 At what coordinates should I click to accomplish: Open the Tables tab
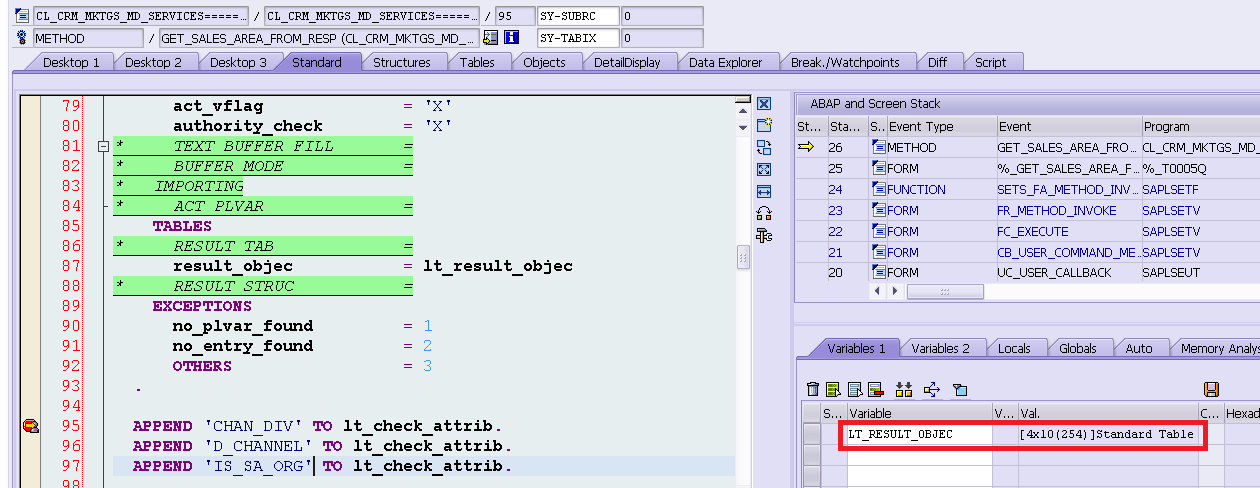pyautogui.click(x=477, y=62)
